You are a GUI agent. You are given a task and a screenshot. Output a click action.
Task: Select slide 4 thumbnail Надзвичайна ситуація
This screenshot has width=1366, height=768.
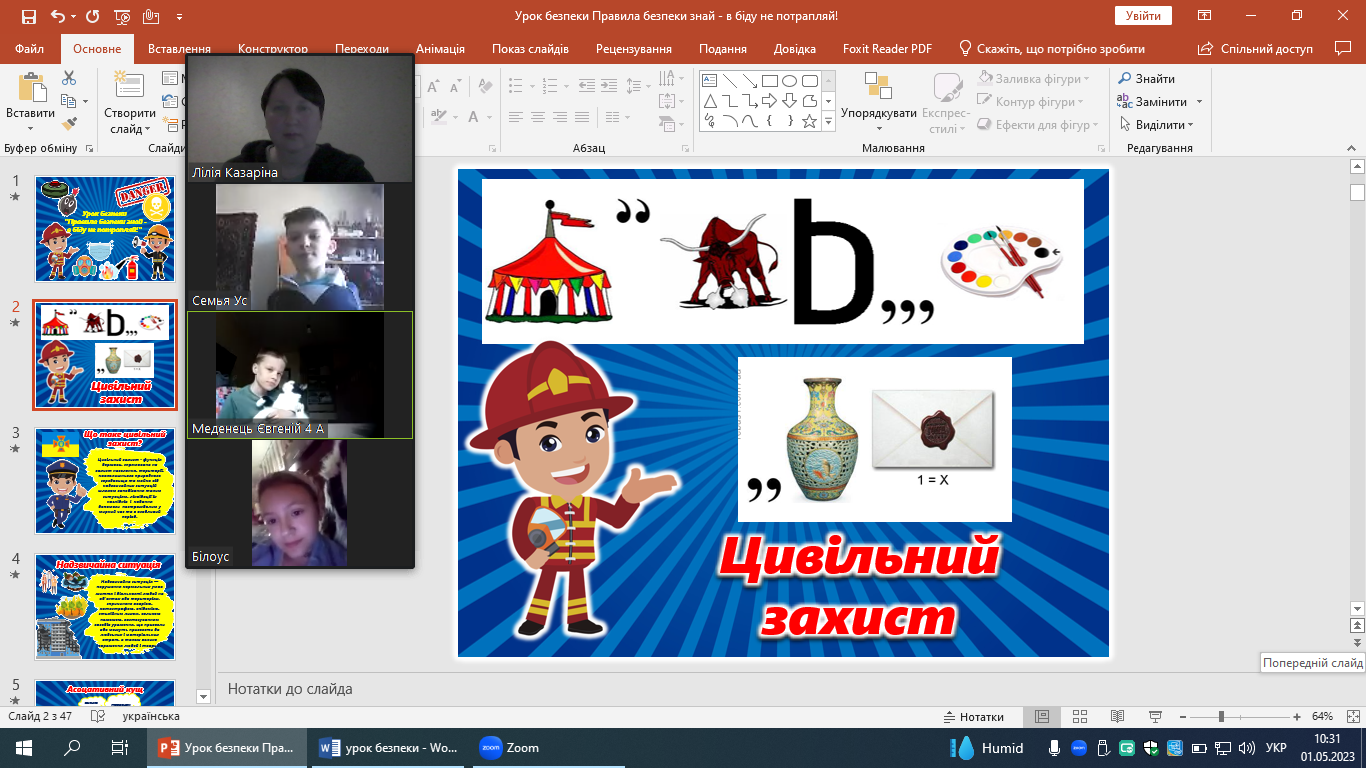coord(105,607)
